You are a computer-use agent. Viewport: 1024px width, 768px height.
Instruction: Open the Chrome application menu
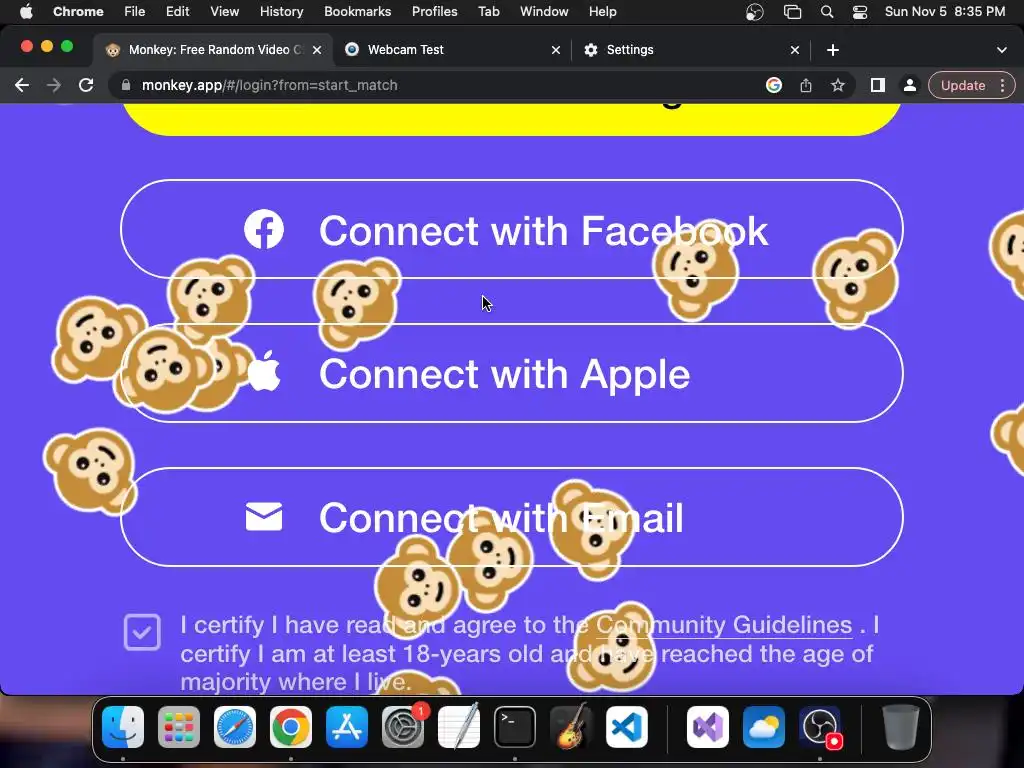coord(78,12)
